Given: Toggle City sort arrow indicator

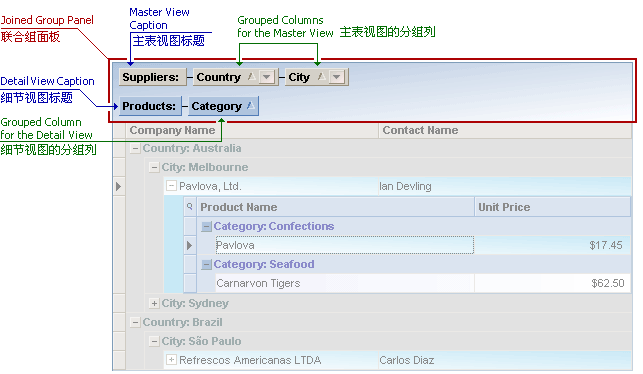Looking at the screenshot, I should 322,76.
